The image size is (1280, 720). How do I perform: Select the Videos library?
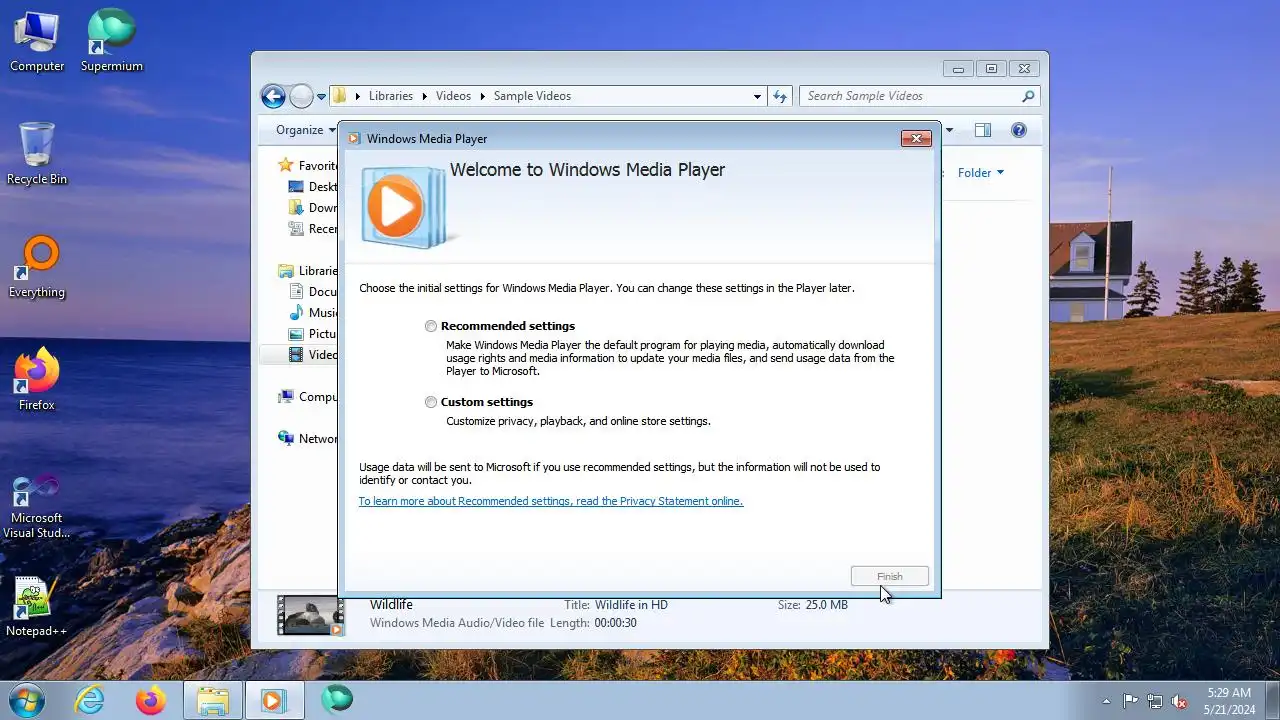[313, 355]
